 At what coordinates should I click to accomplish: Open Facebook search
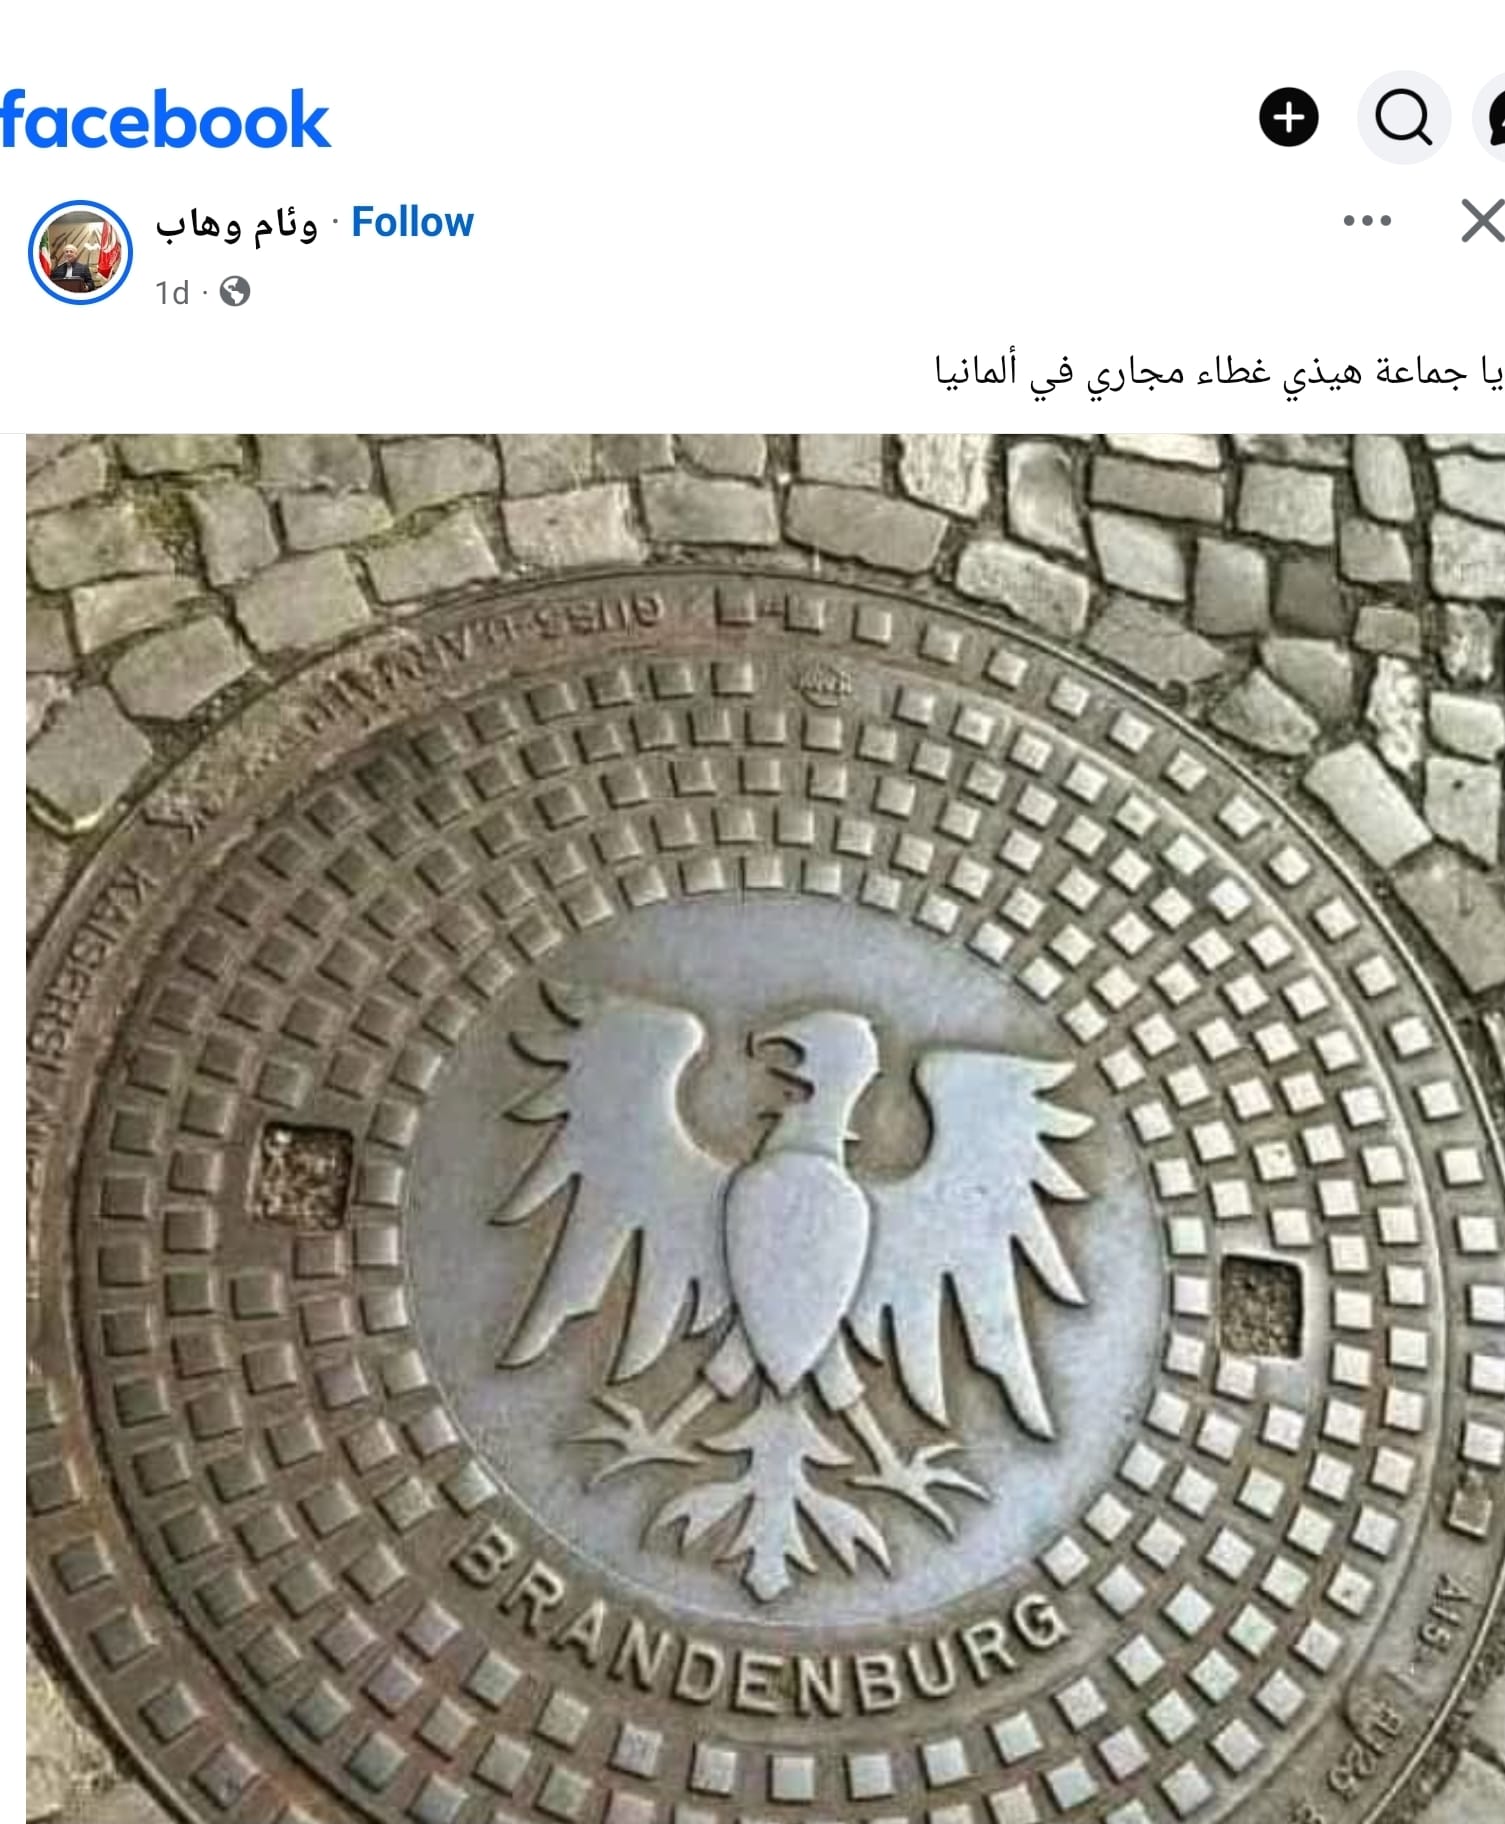coord(1404,118)
